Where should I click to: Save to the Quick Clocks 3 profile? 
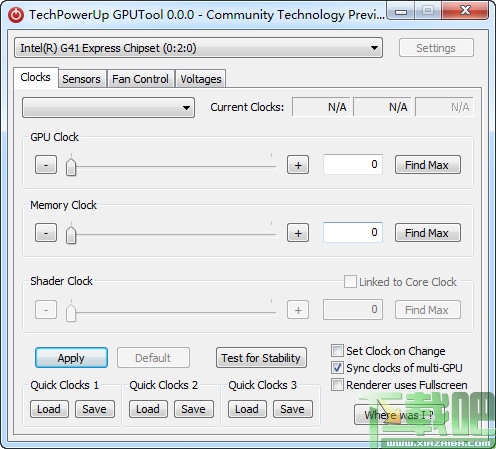293,409
